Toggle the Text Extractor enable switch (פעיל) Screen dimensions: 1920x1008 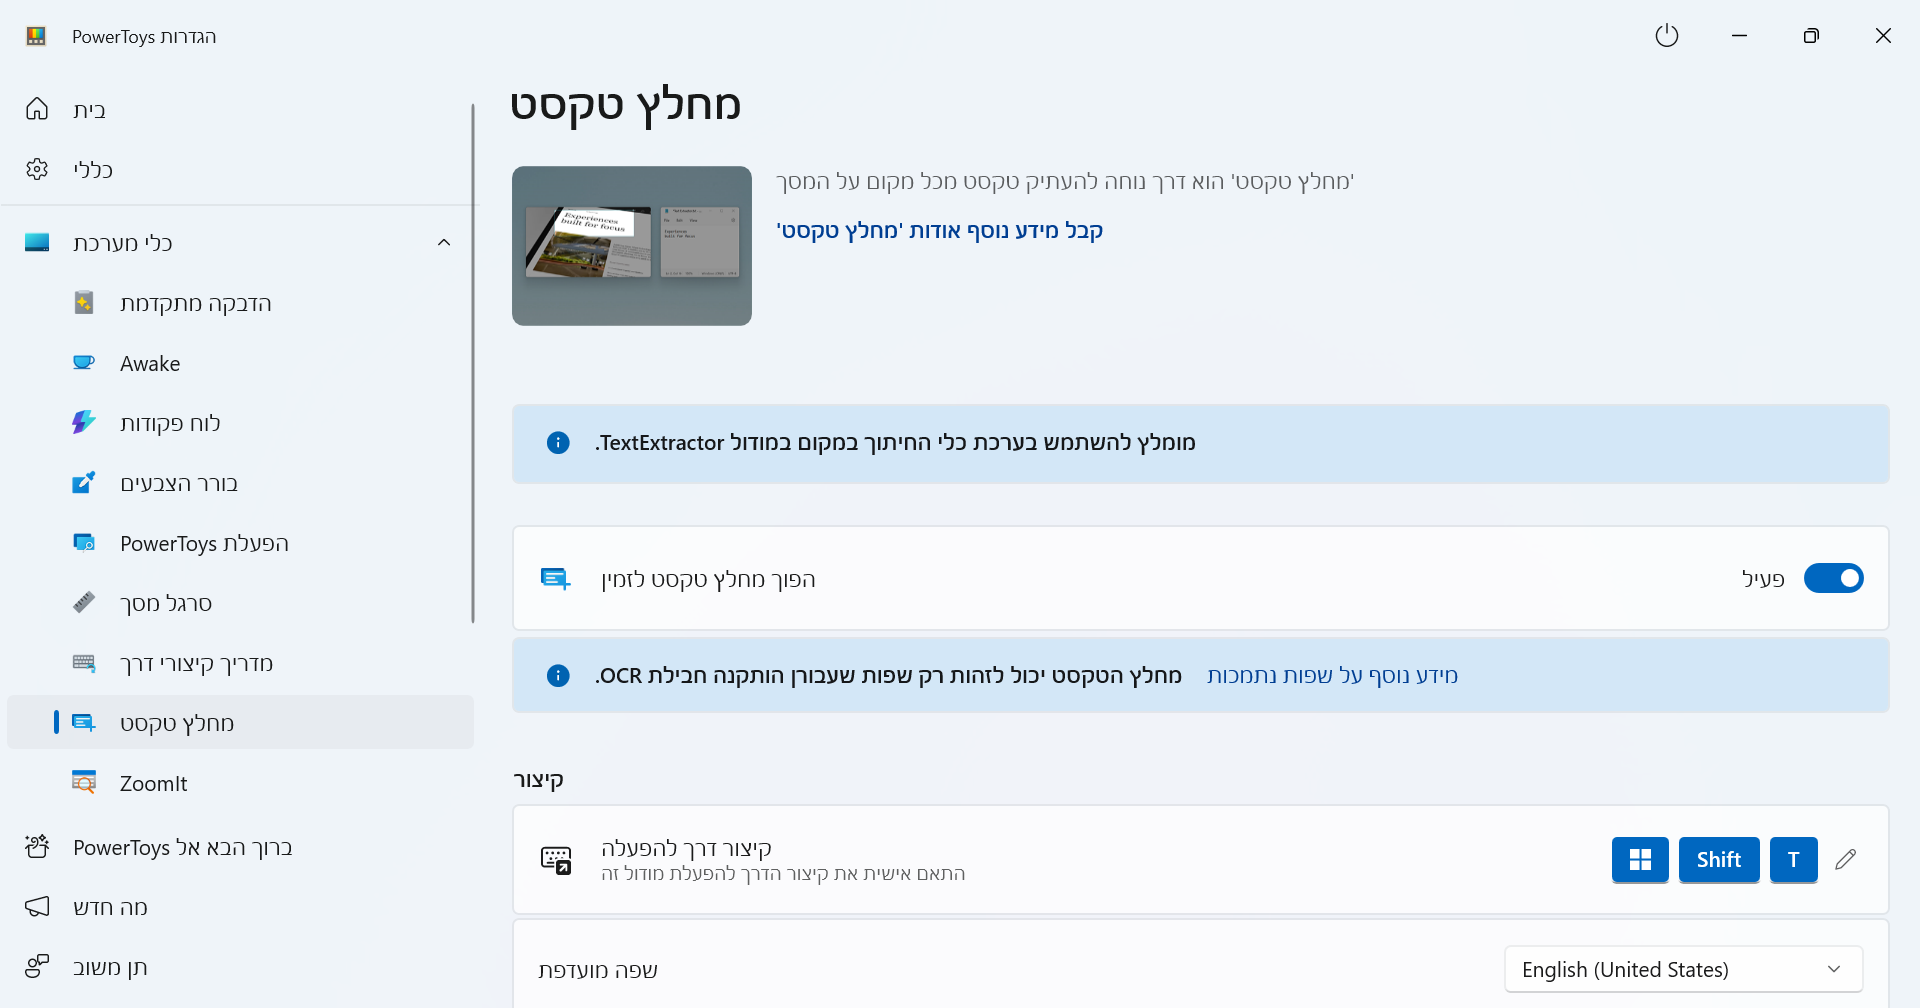coord(1833,578)
